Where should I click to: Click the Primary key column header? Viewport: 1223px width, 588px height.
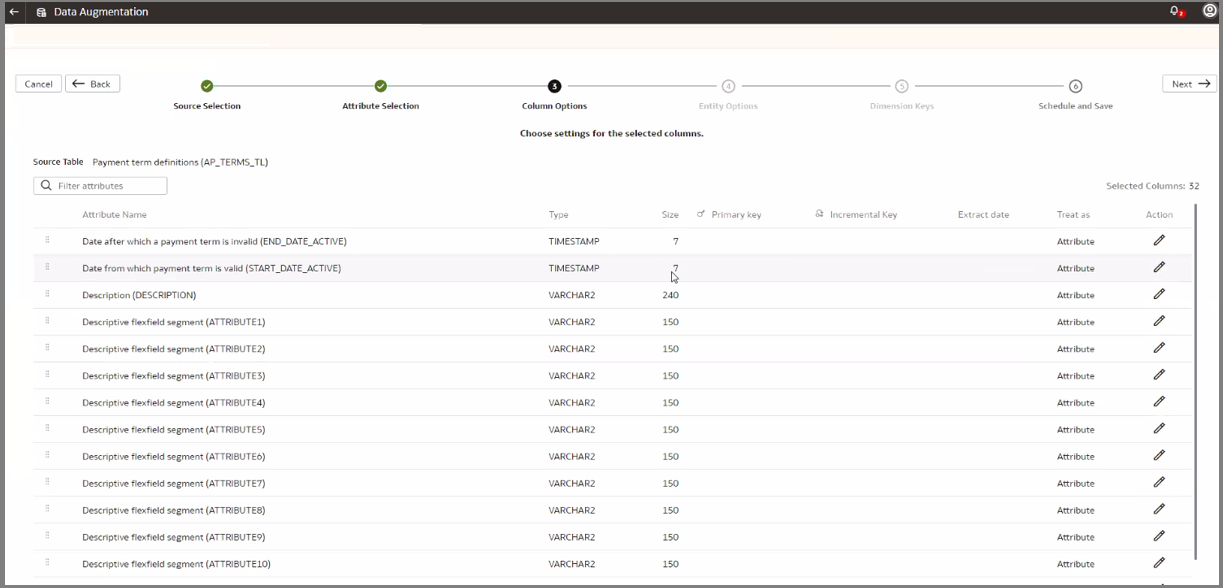(x=736, y=215)
